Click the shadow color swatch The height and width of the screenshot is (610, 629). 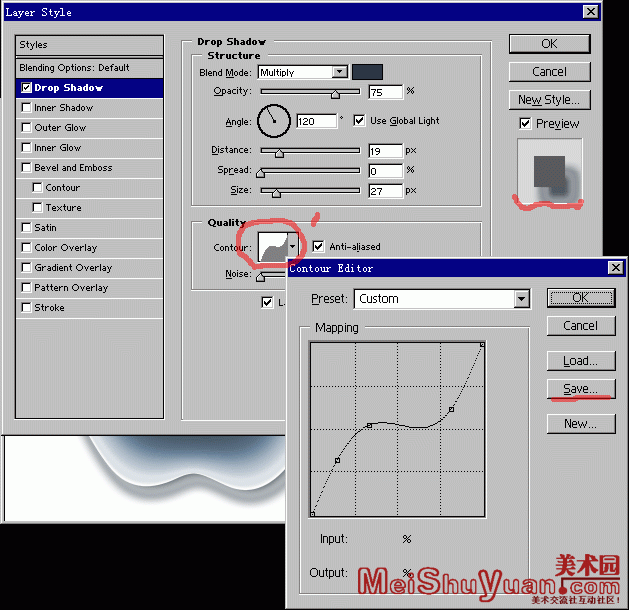pos(367,72)
